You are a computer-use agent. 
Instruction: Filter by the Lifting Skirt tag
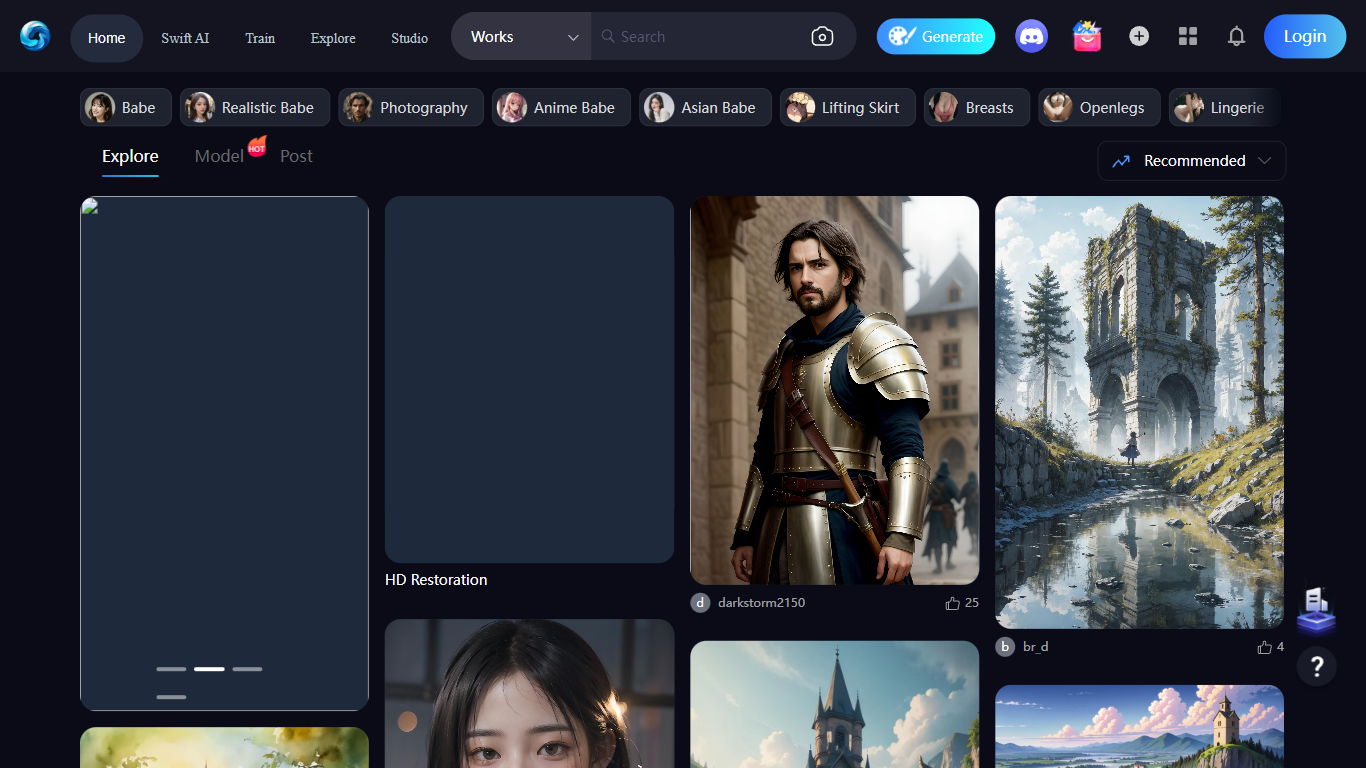tap(848, 107)
